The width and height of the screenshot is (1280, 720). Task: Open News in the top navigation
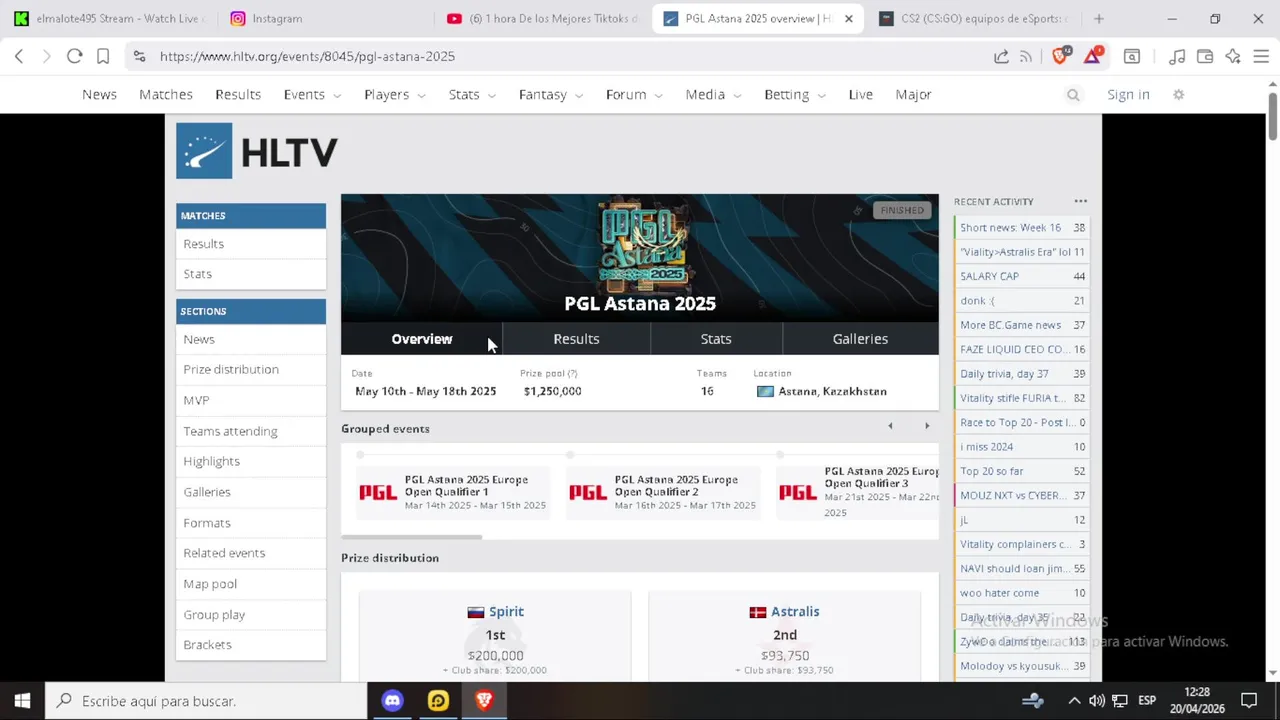point(99,94)
